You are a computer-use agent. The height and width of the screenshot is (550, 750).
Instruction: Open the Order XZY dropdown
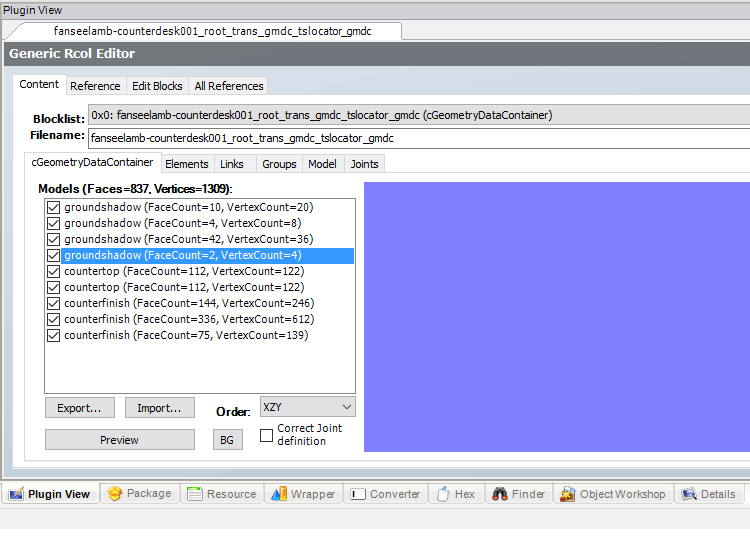point(306,407)
